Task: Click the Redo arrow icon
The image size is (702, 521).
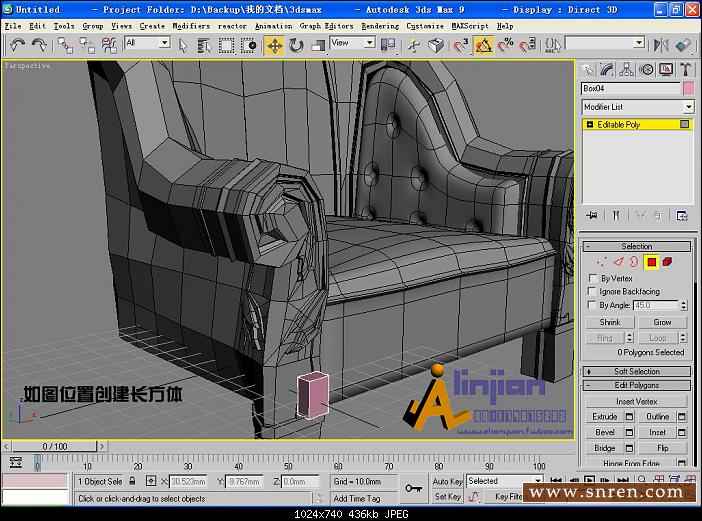Action: (x=39, y=45)
